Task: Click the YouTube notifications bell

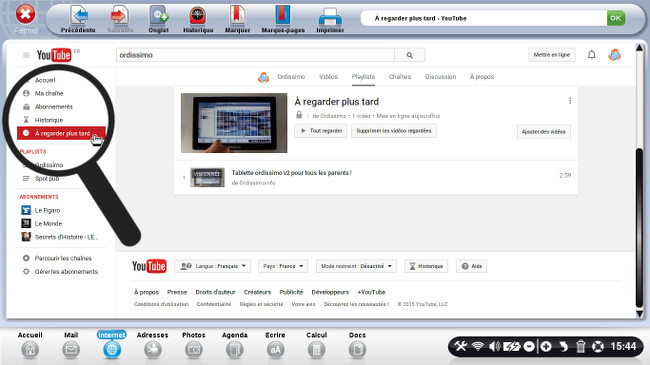Action: 592,55
